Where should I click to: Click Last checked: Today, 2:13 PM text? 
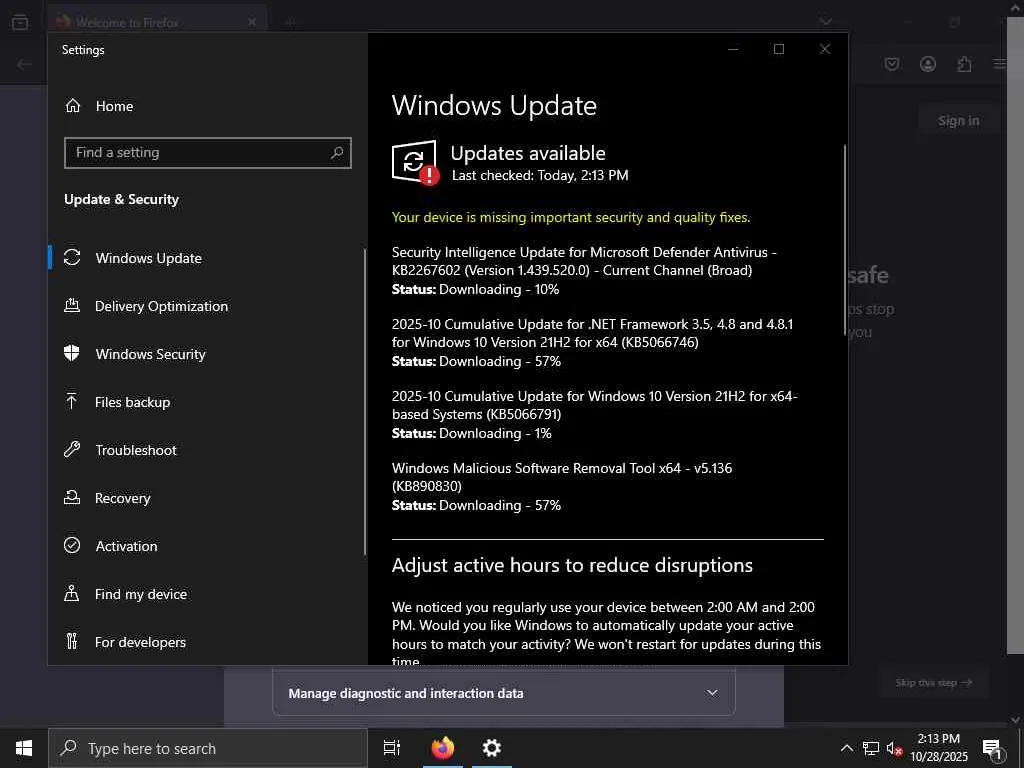click(540, 175)
